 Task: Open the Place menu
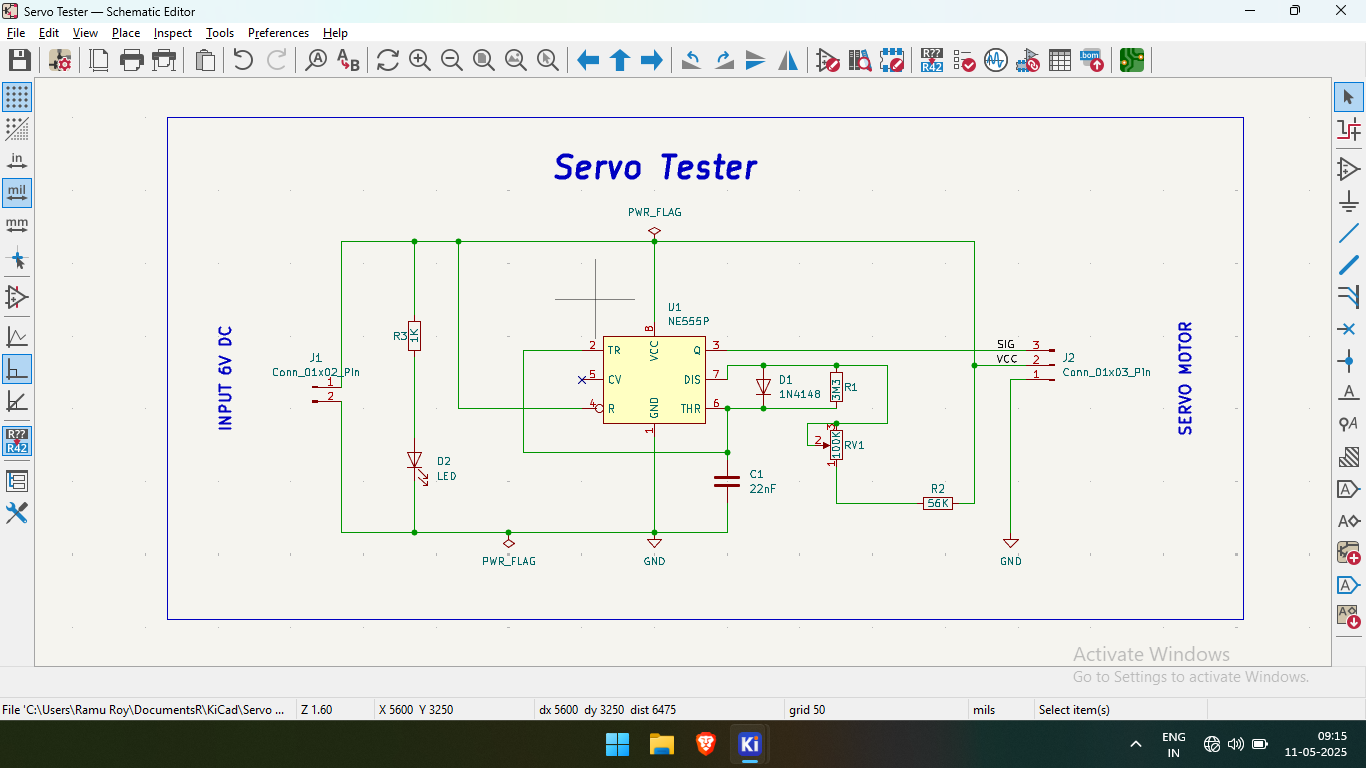pos(126,33)
